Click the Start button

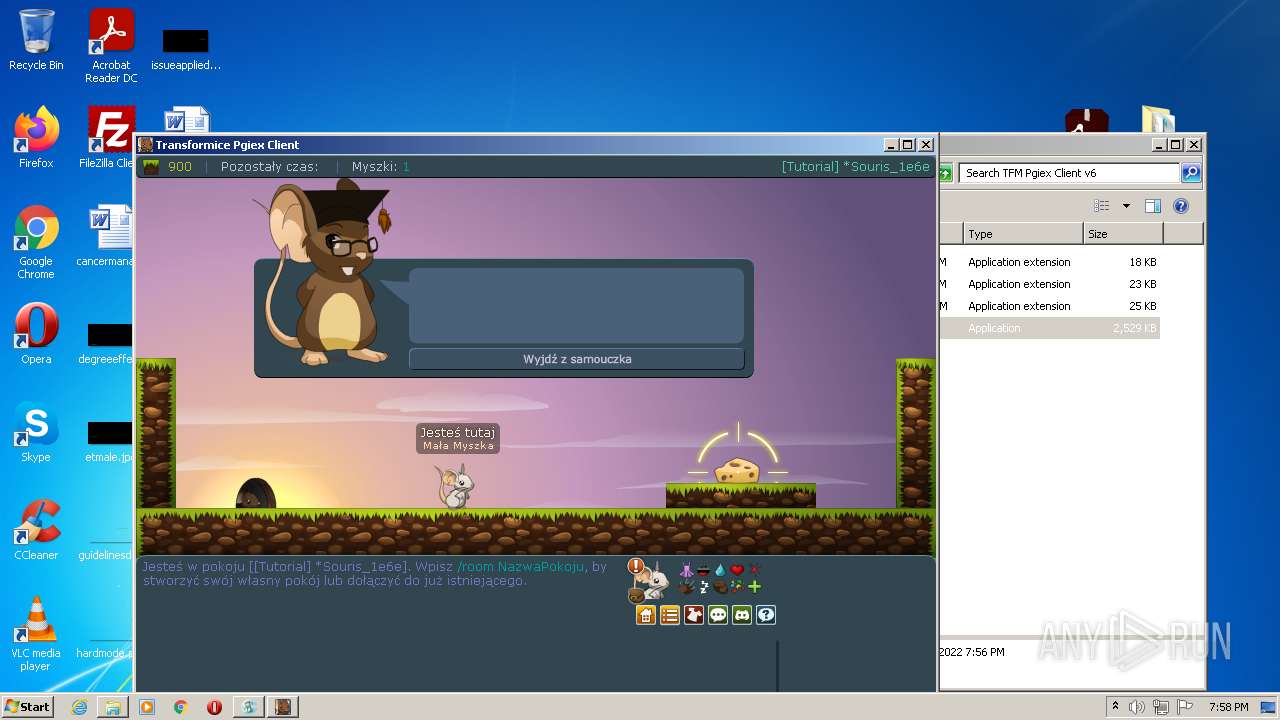tap(27, 706)
